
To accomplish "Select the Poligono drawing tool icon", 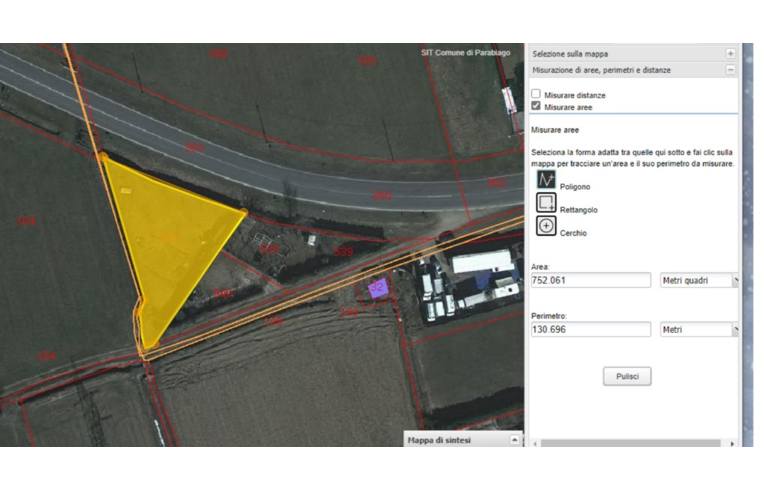I will tap(546, 179).
